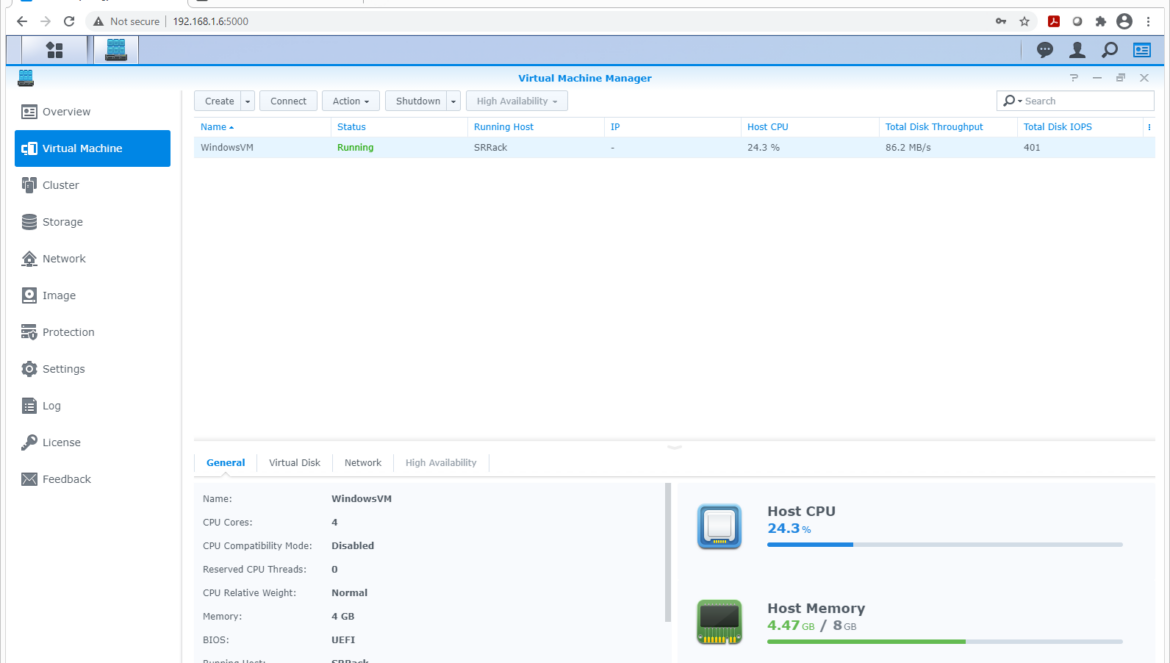Open the search filter dropdown magnifier
1170x663 pixels.
point(1012,101)
